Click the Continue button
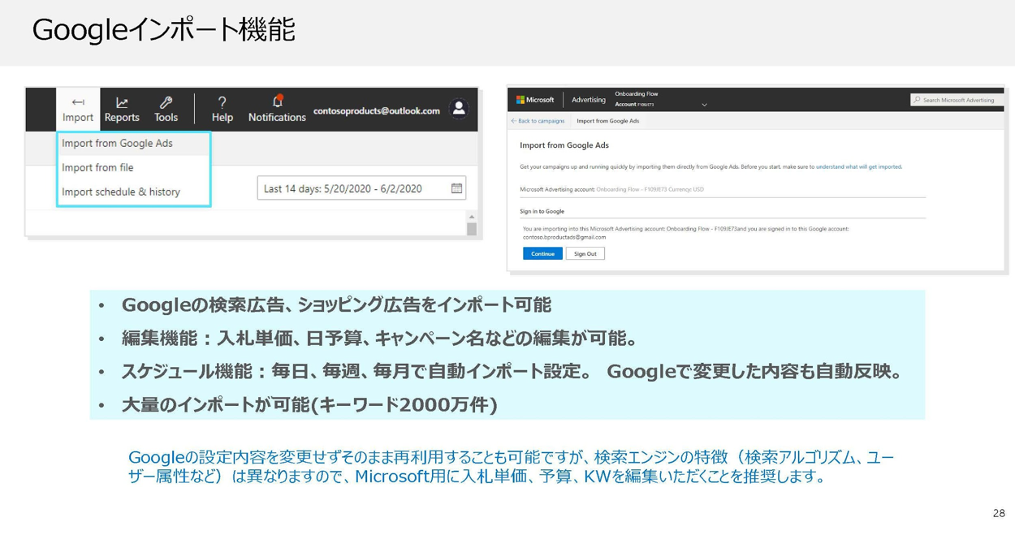1016x535 pixels. click(542, 254)
